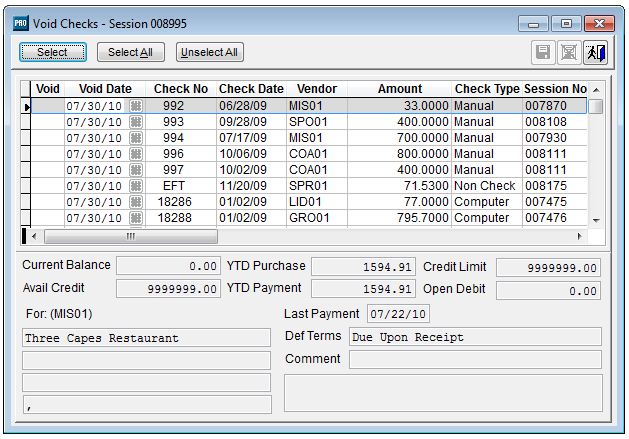Click the PRO application icon in title bar

click(x=20, y=23)
